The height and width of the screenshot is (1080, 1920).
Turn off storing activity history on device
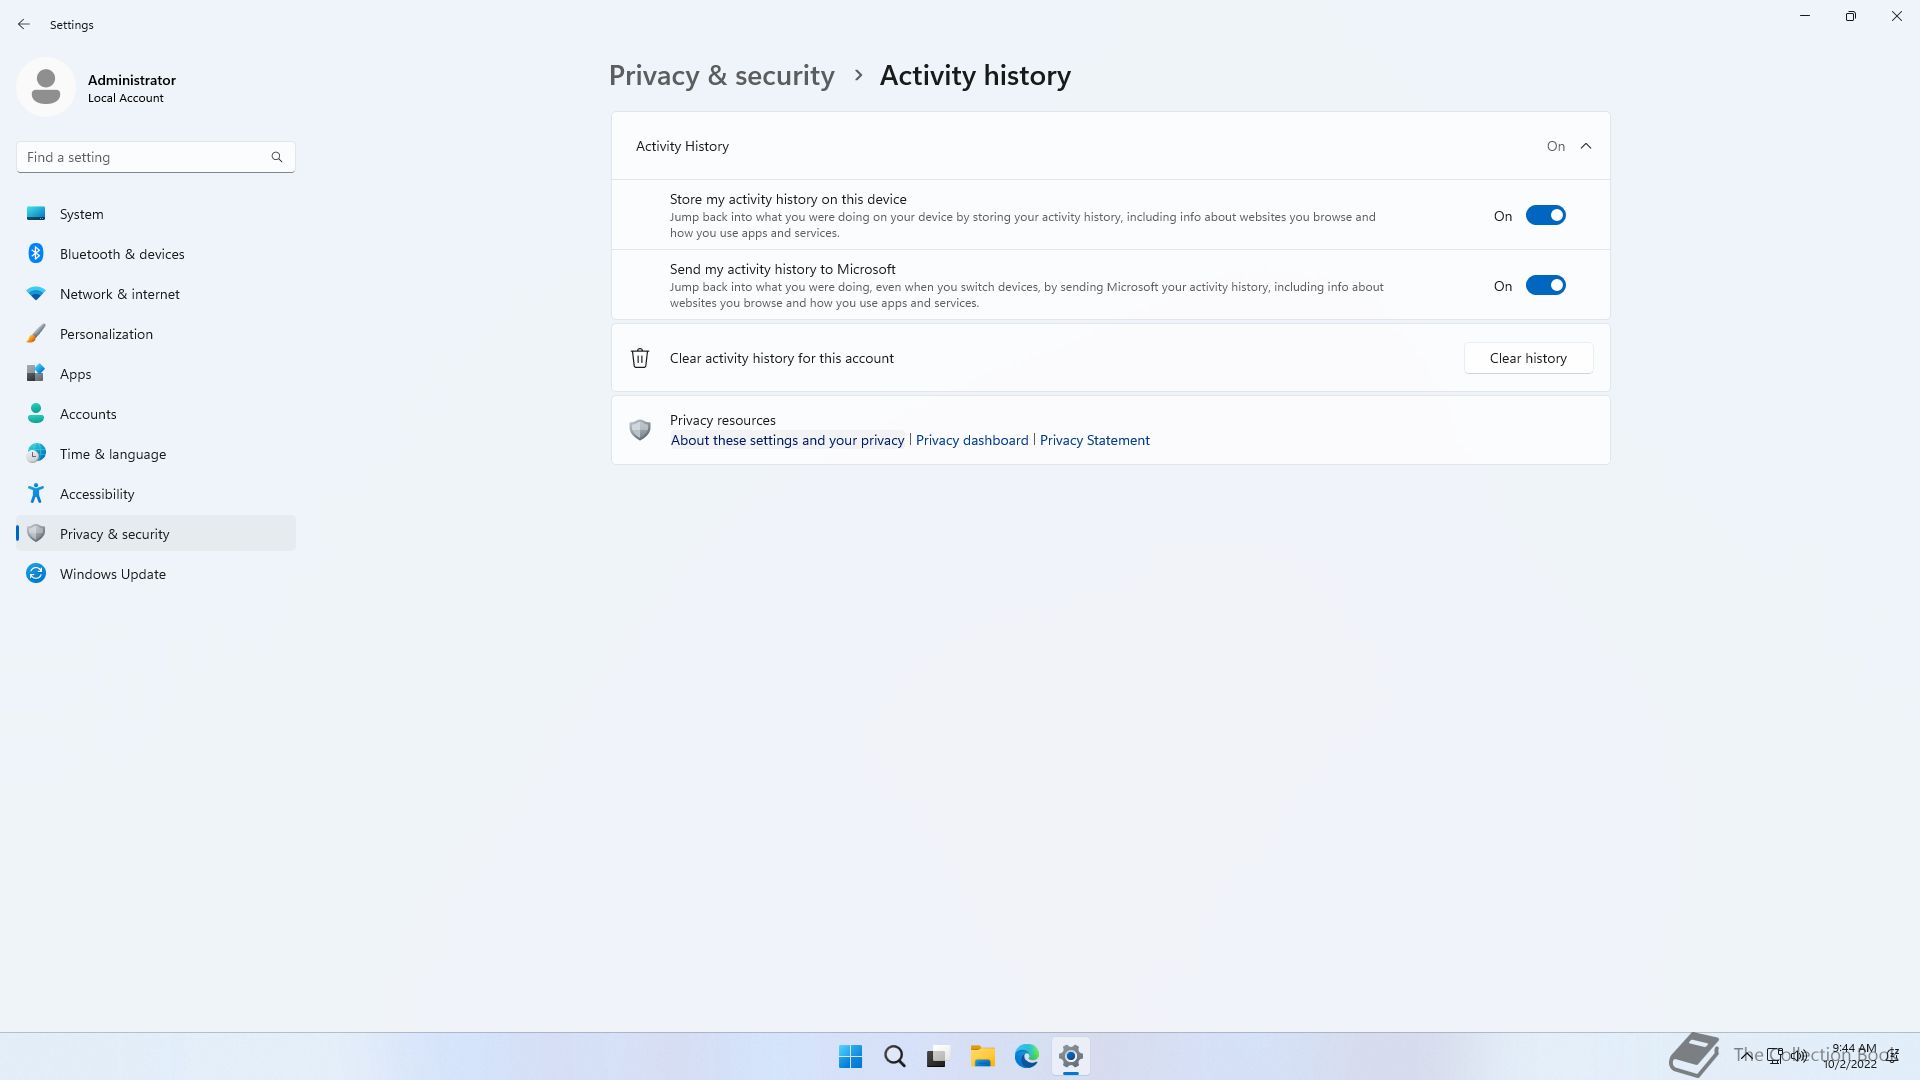click(1545, 216)
